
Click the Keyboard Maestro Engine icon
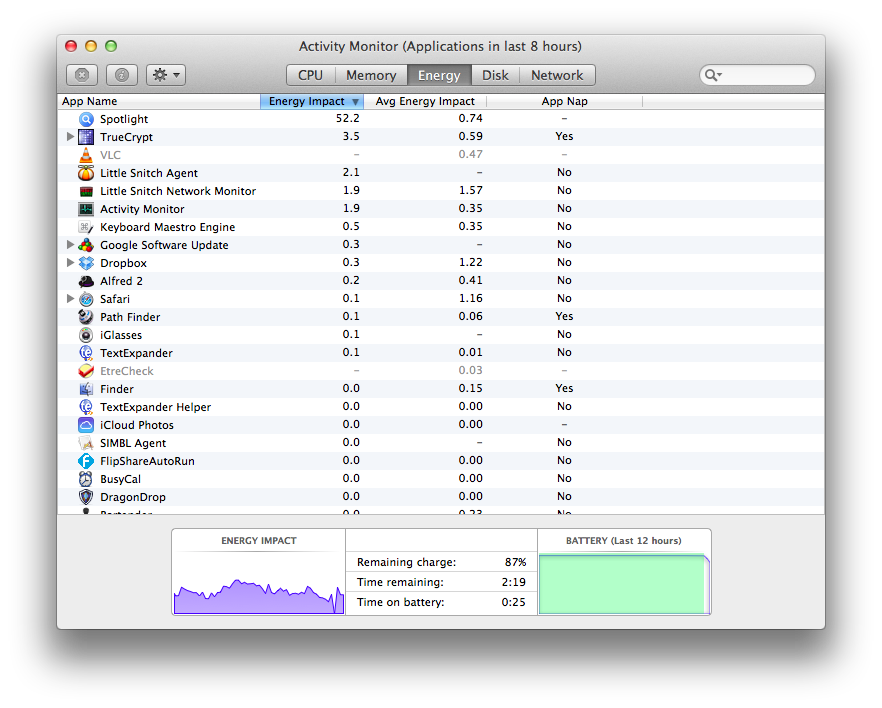[x=86, y=227]
